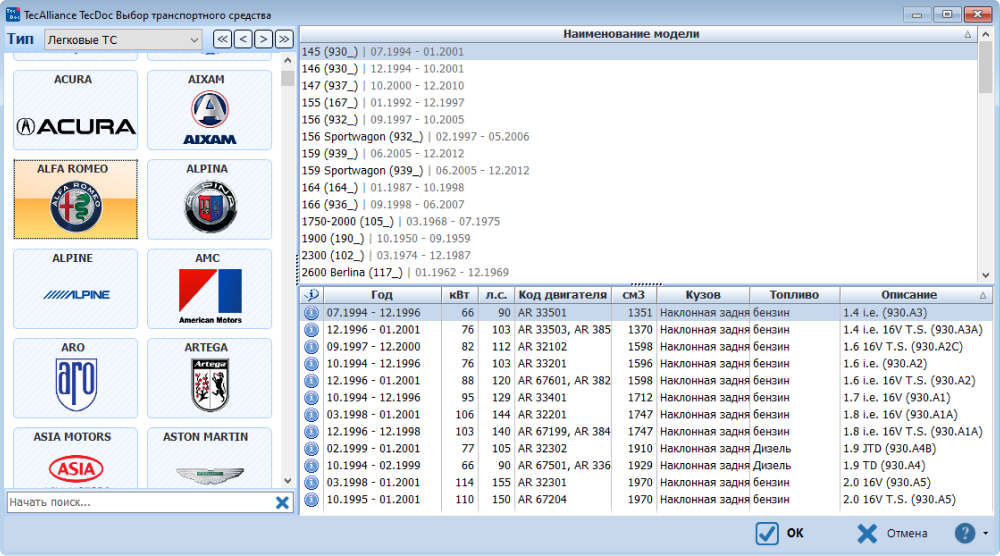Sort by Год column header
Image resolution: width=1000 pixels, height=556 pixels.
pos(382,295)
